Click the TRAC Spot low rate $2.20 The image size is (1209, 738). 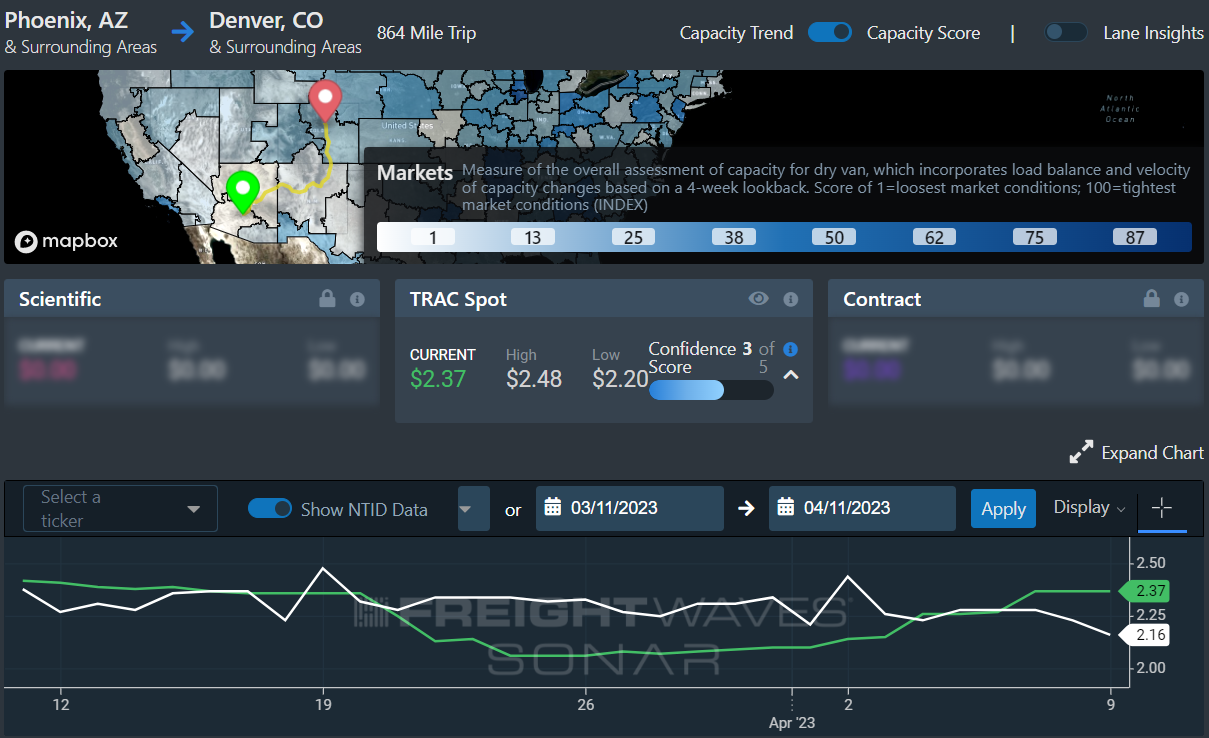(x=620, y=379)
